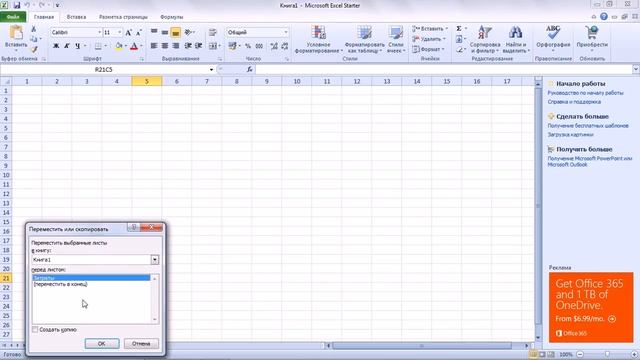Image resolution: width=640 pixels, height=360 pixels.
Task: Open the в книгу dropdown in dialog
Action: [x=155, y=260]
